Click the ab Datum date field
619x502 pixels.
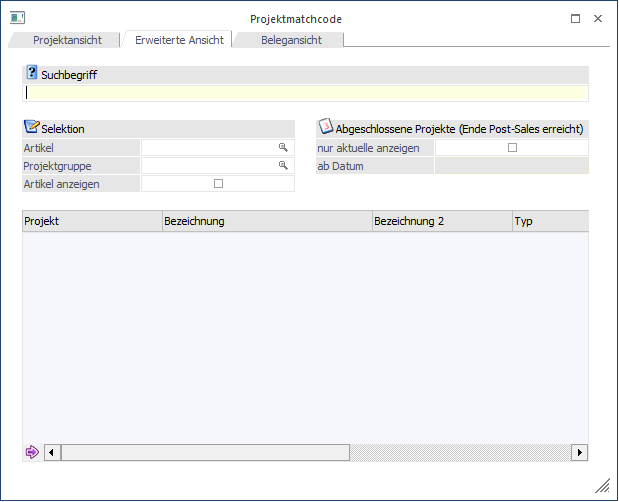[511, 166]
